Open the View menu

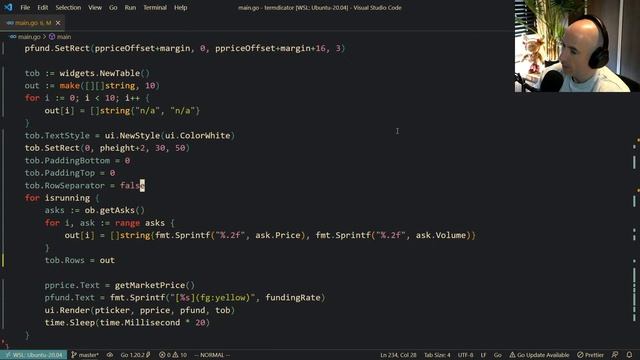click(x=95, y=7)
